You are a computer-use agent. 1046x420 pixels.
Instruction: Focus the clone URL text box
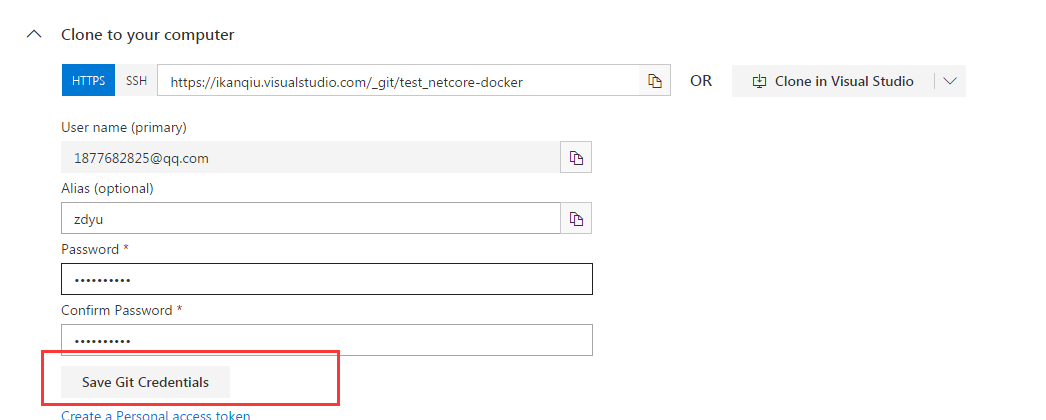coord(398,81)
